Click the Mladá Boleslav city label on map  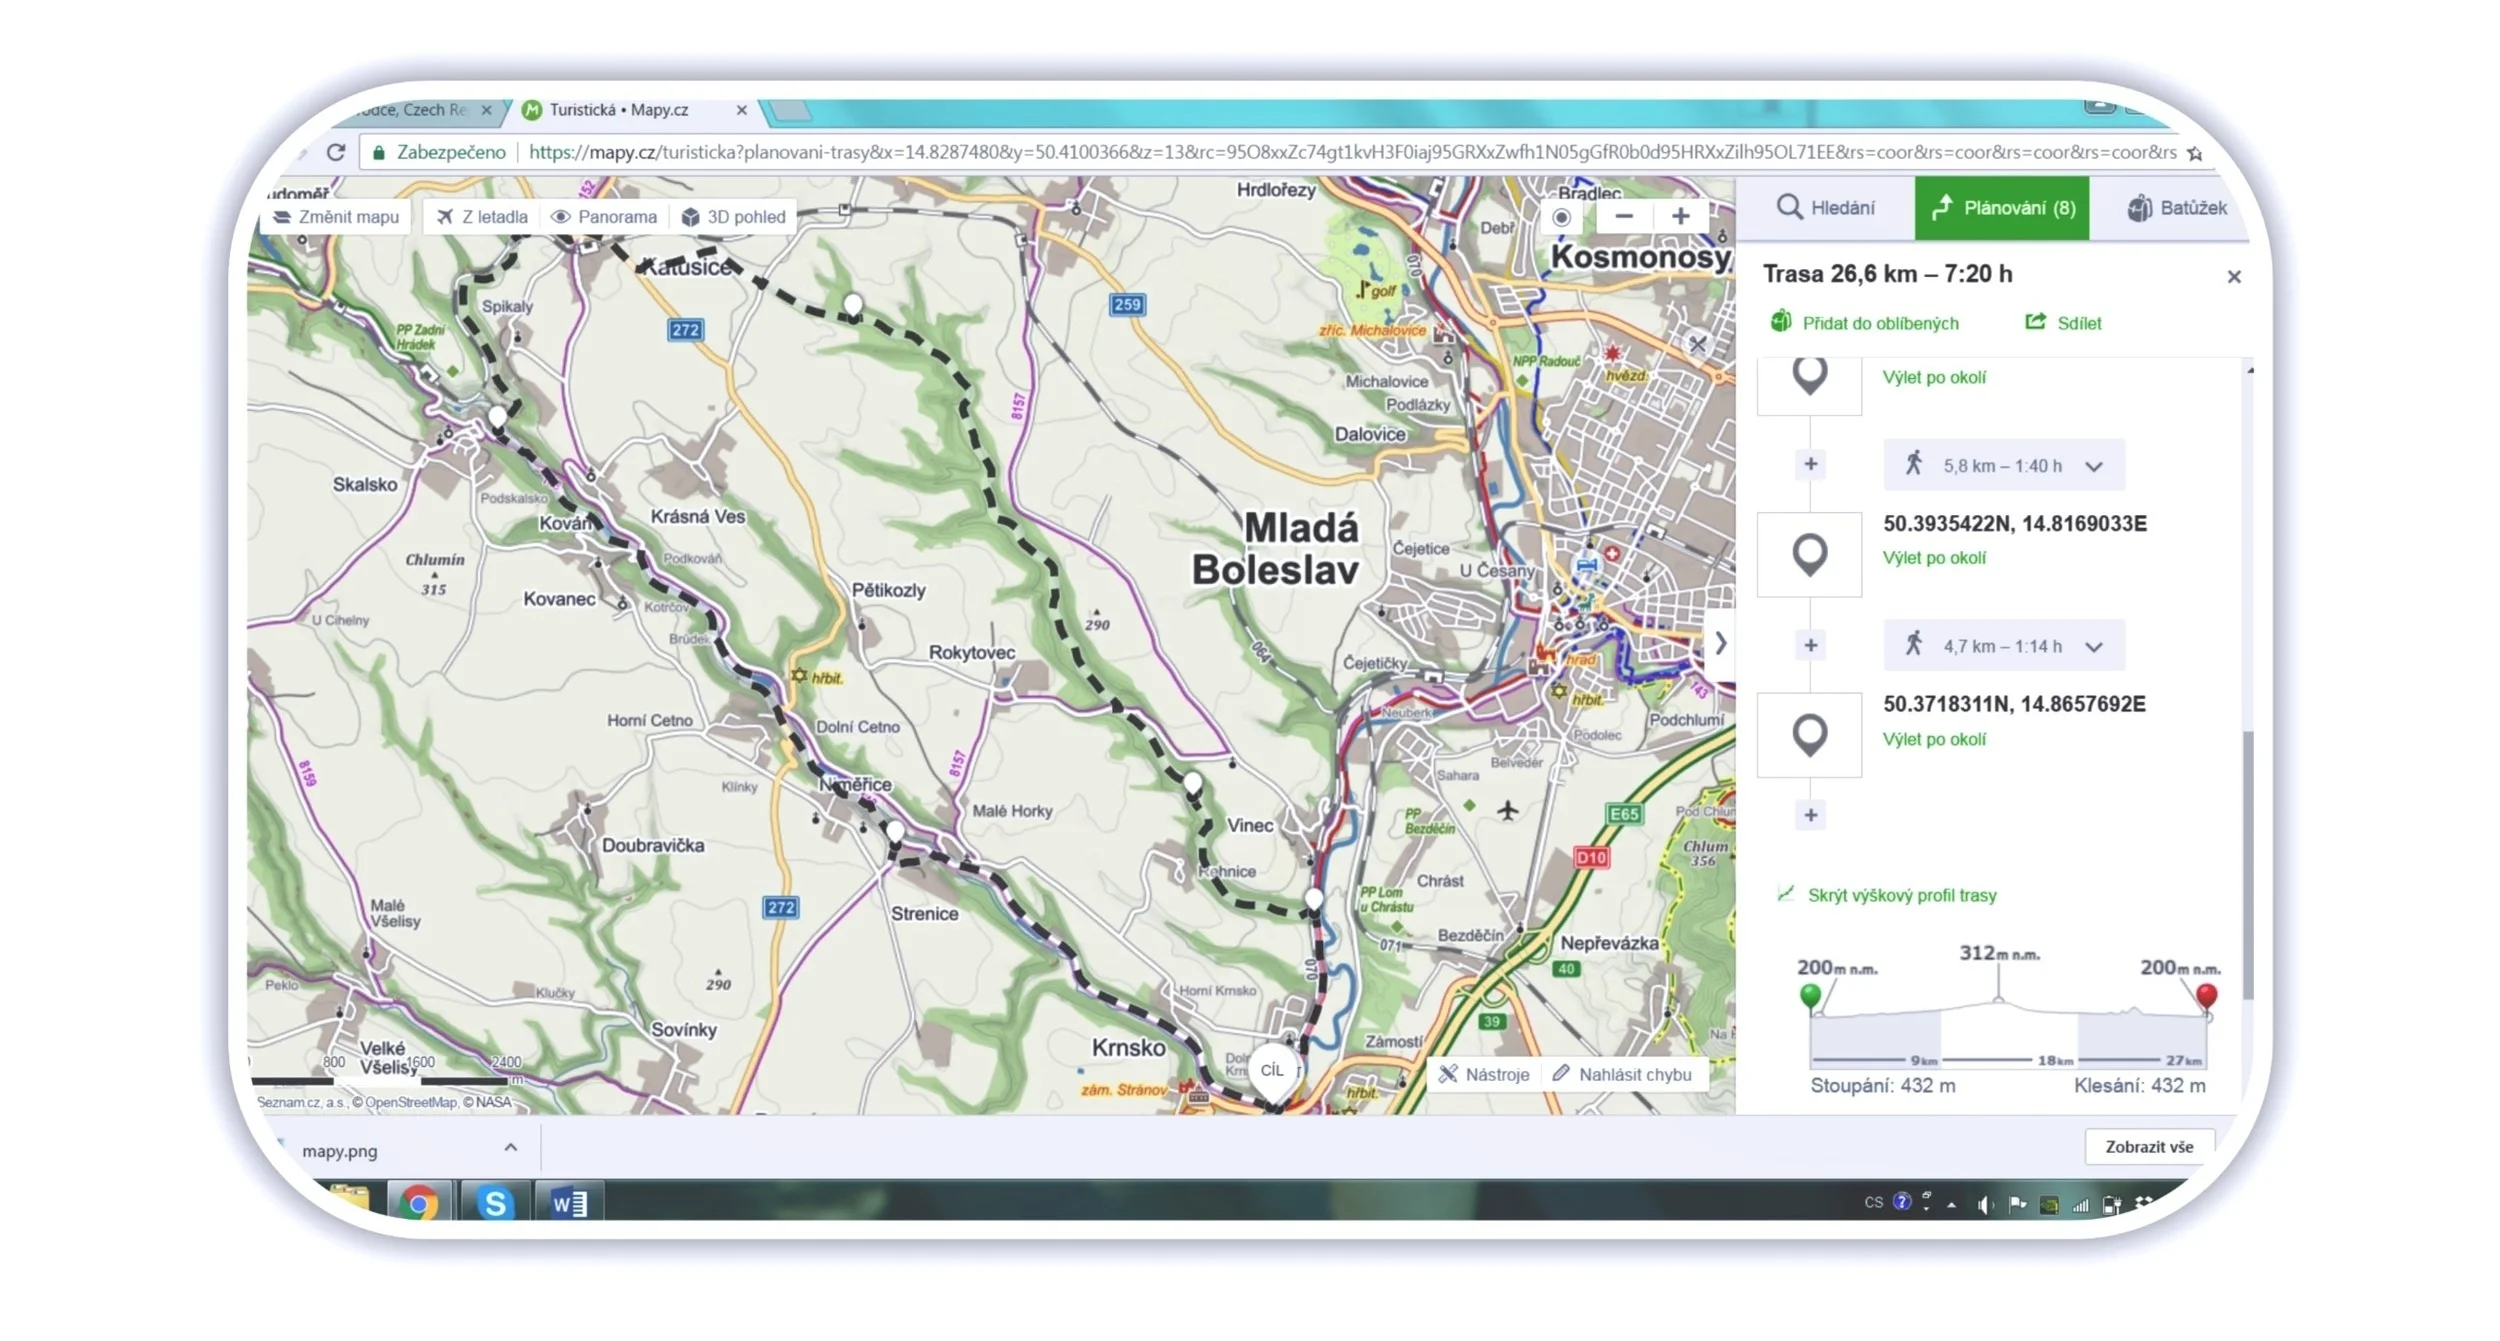click(1277, 549)
